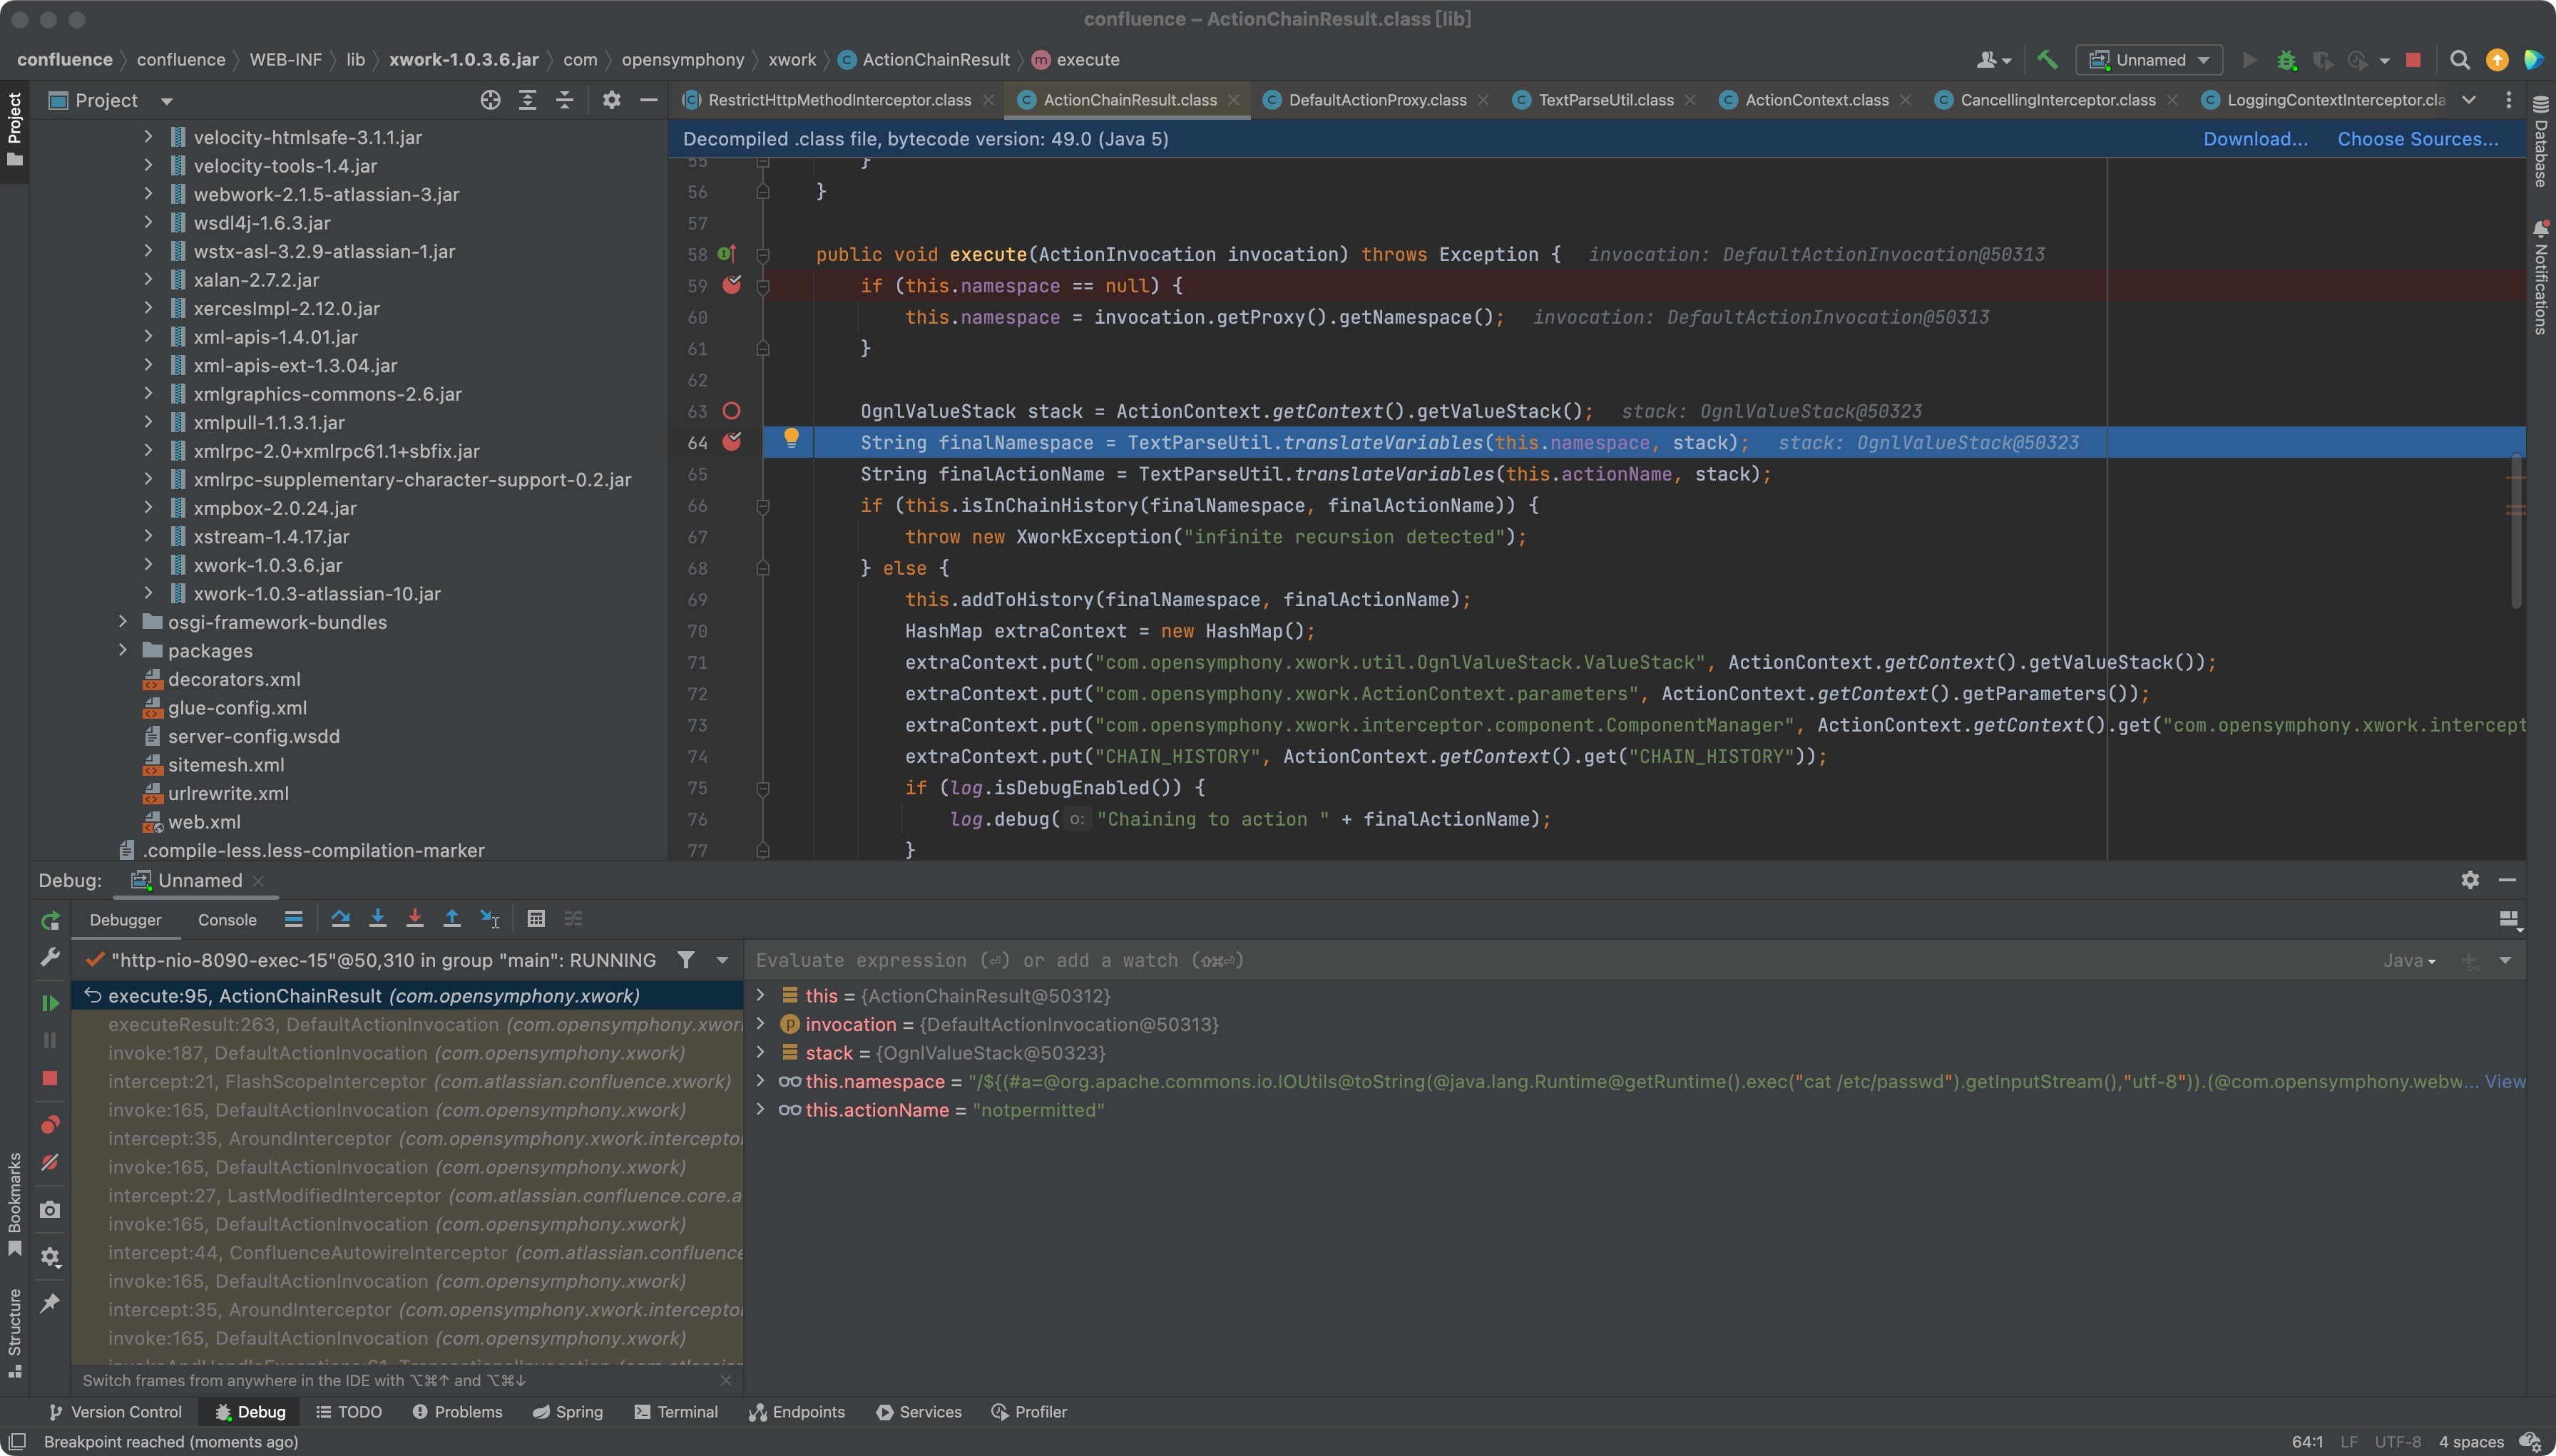Open Version Control tool window
The height and width of the screenshot is (1456, 2556).
click(115, 1412)
